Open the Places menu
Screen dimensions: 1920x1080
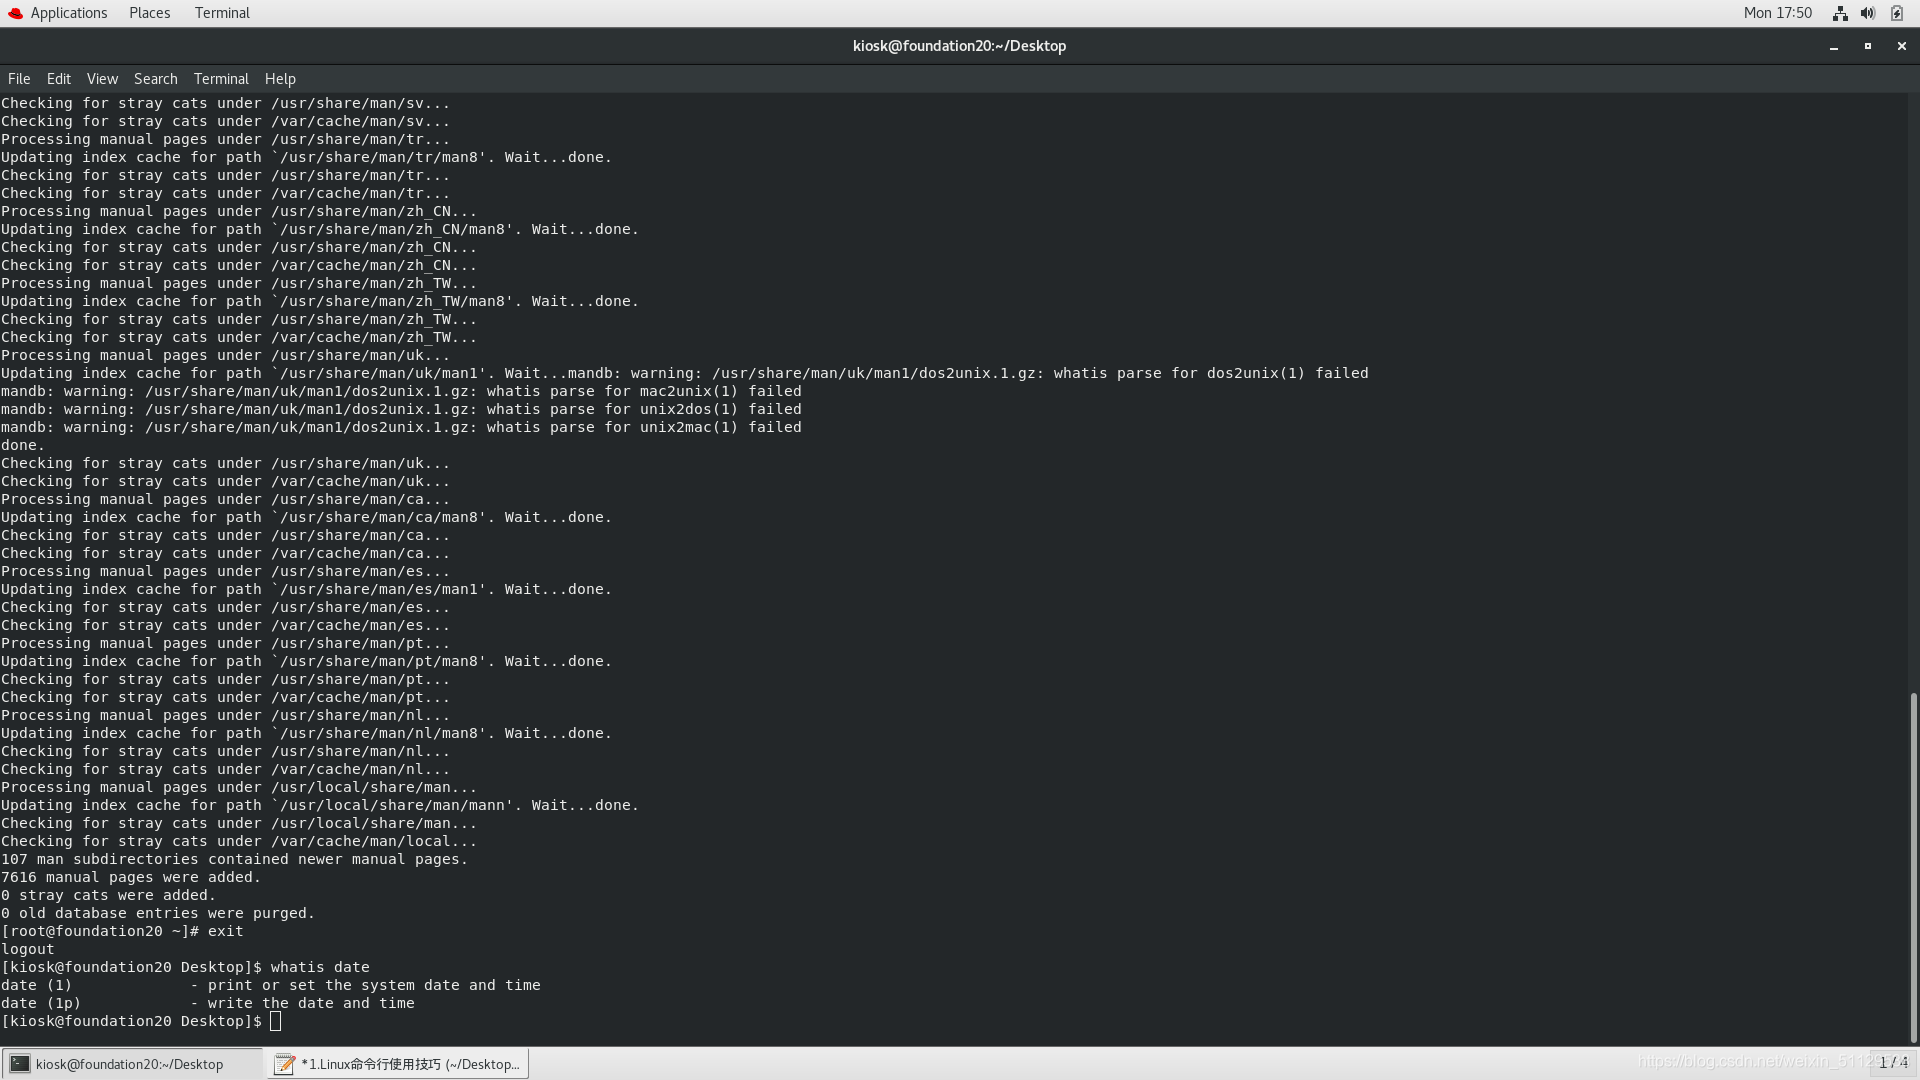(149, 12)
